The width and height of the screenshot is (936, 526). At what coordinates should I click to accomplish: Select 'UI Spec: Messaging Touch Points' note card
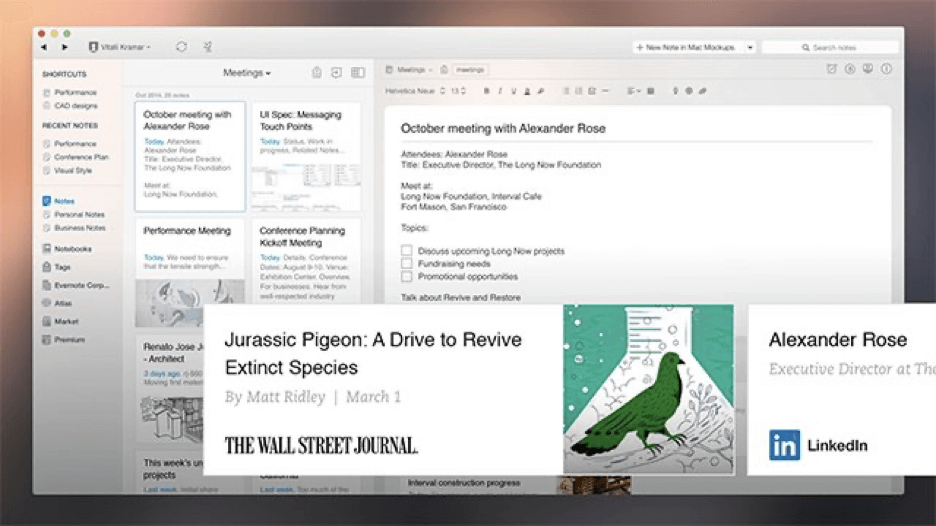tap(306, 156)
